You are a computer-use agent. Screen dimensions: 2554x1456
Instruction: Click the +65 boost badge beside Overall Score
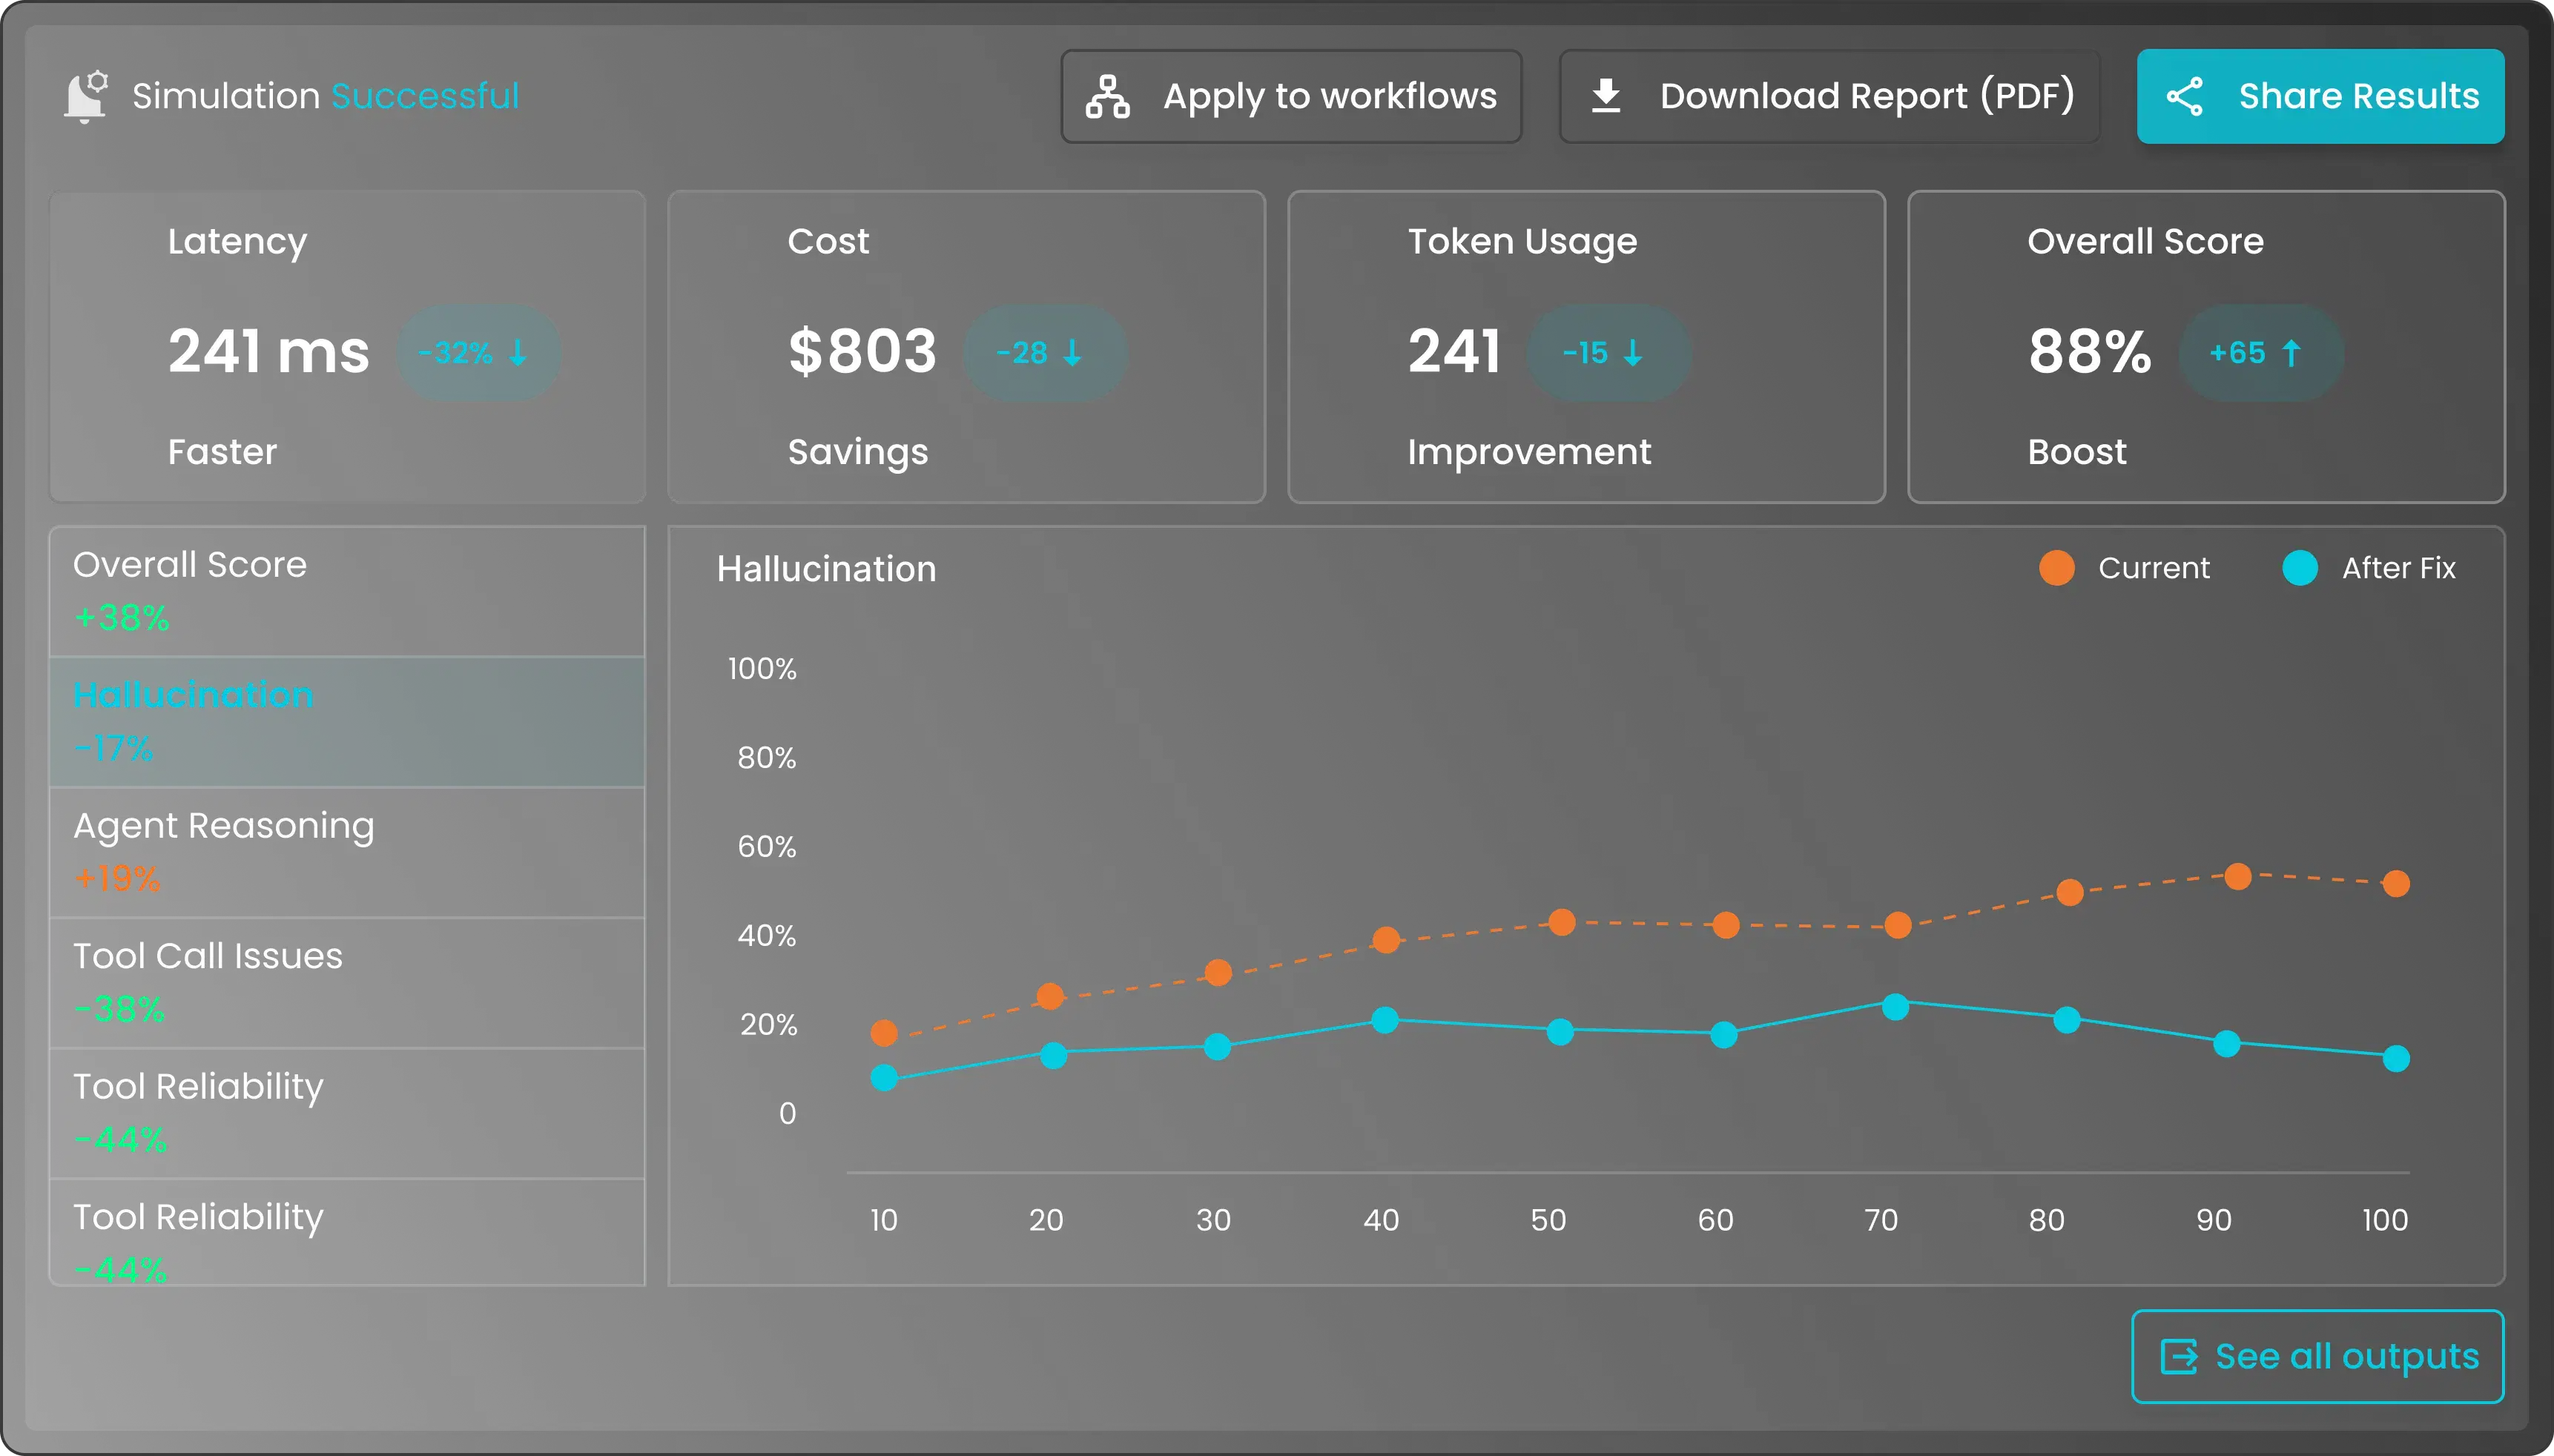coord(2261,352)
